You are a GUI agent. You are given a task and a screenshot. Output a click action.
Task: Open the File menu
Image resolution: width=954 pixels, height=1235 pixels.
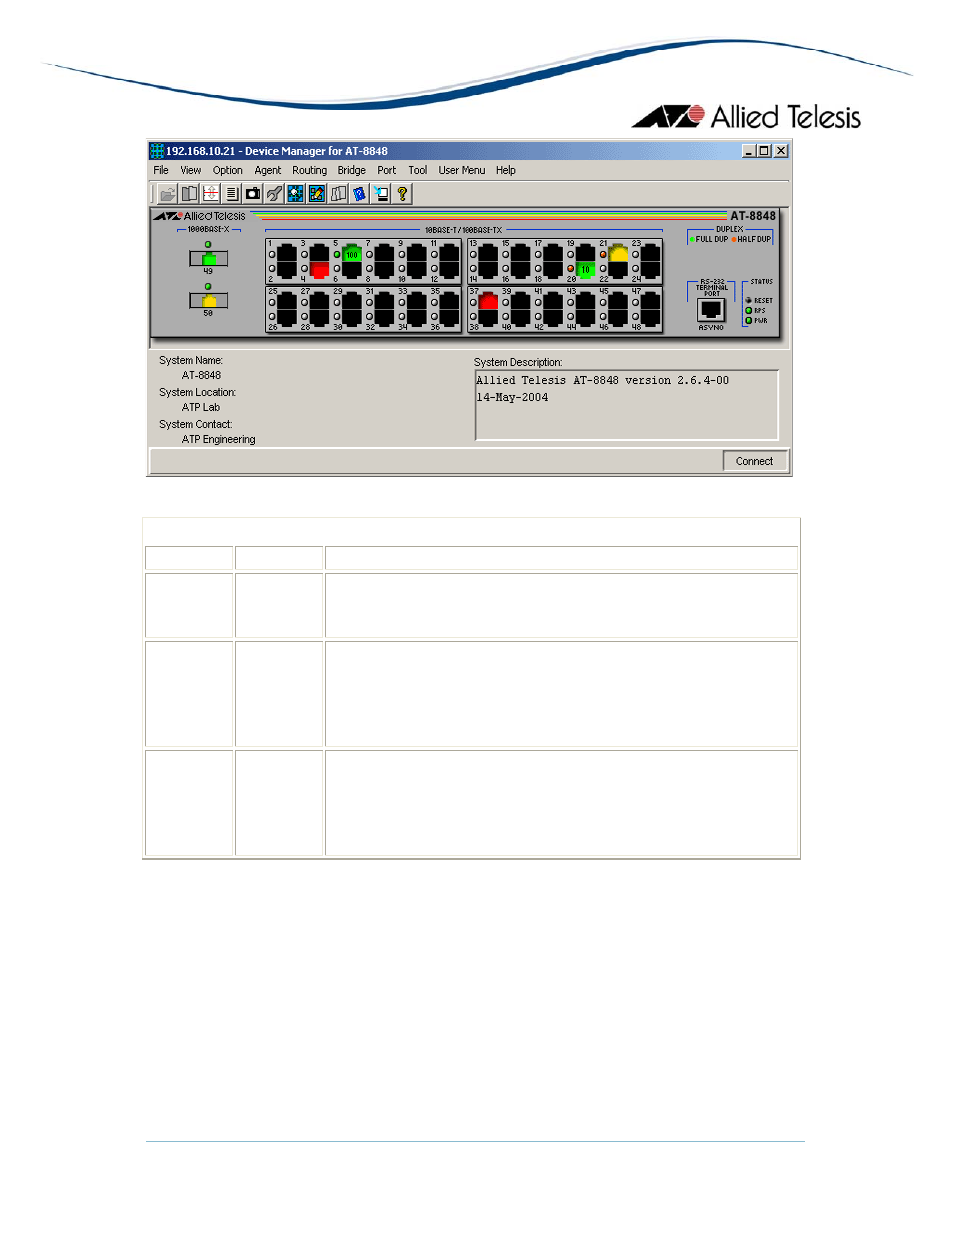click(x=161, y=170)
